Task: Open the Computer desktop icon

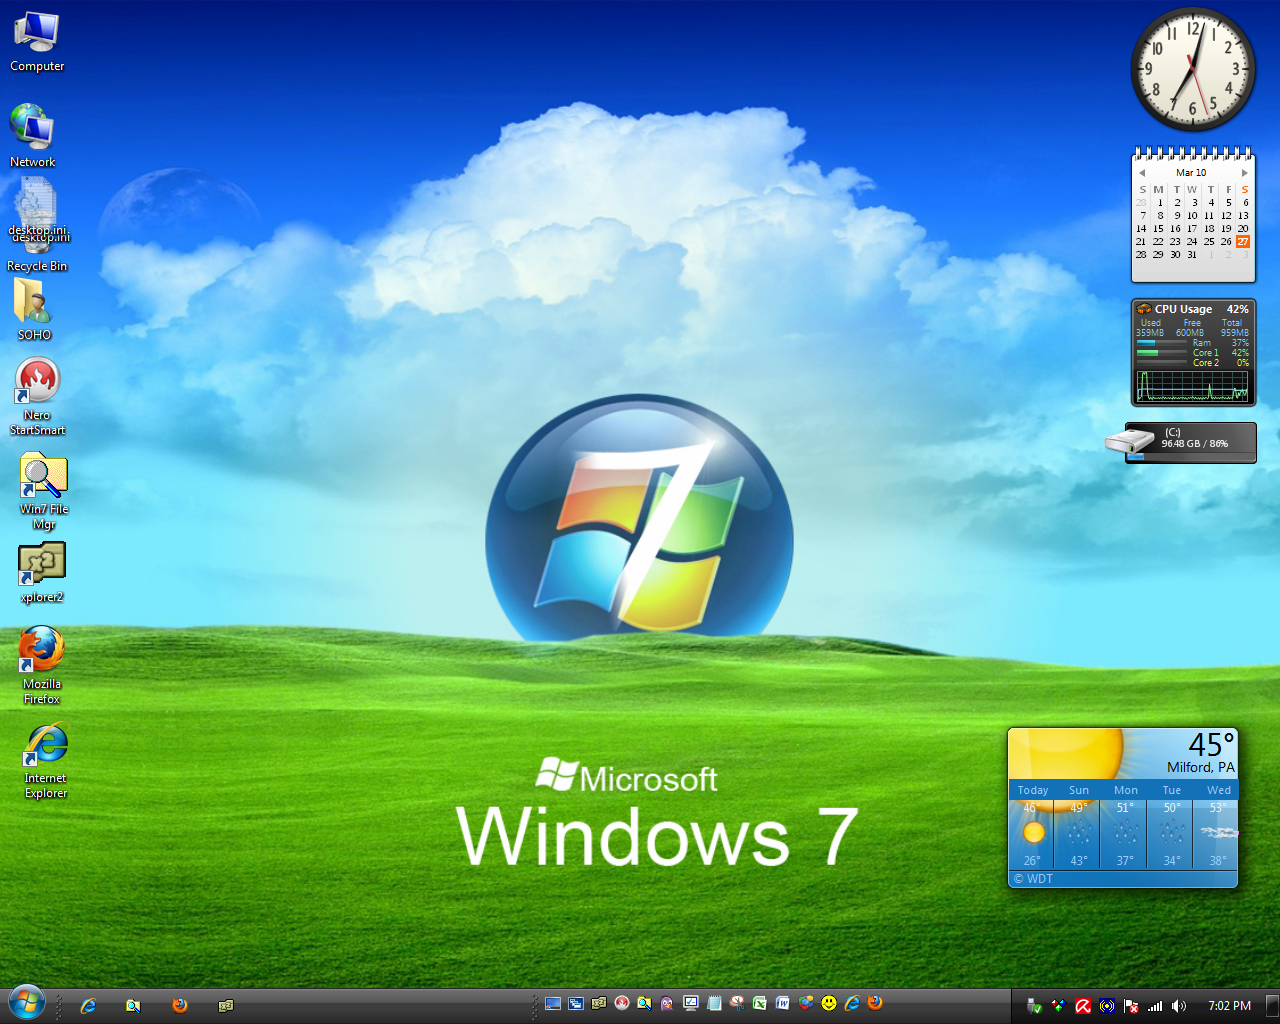Action: 37,42
